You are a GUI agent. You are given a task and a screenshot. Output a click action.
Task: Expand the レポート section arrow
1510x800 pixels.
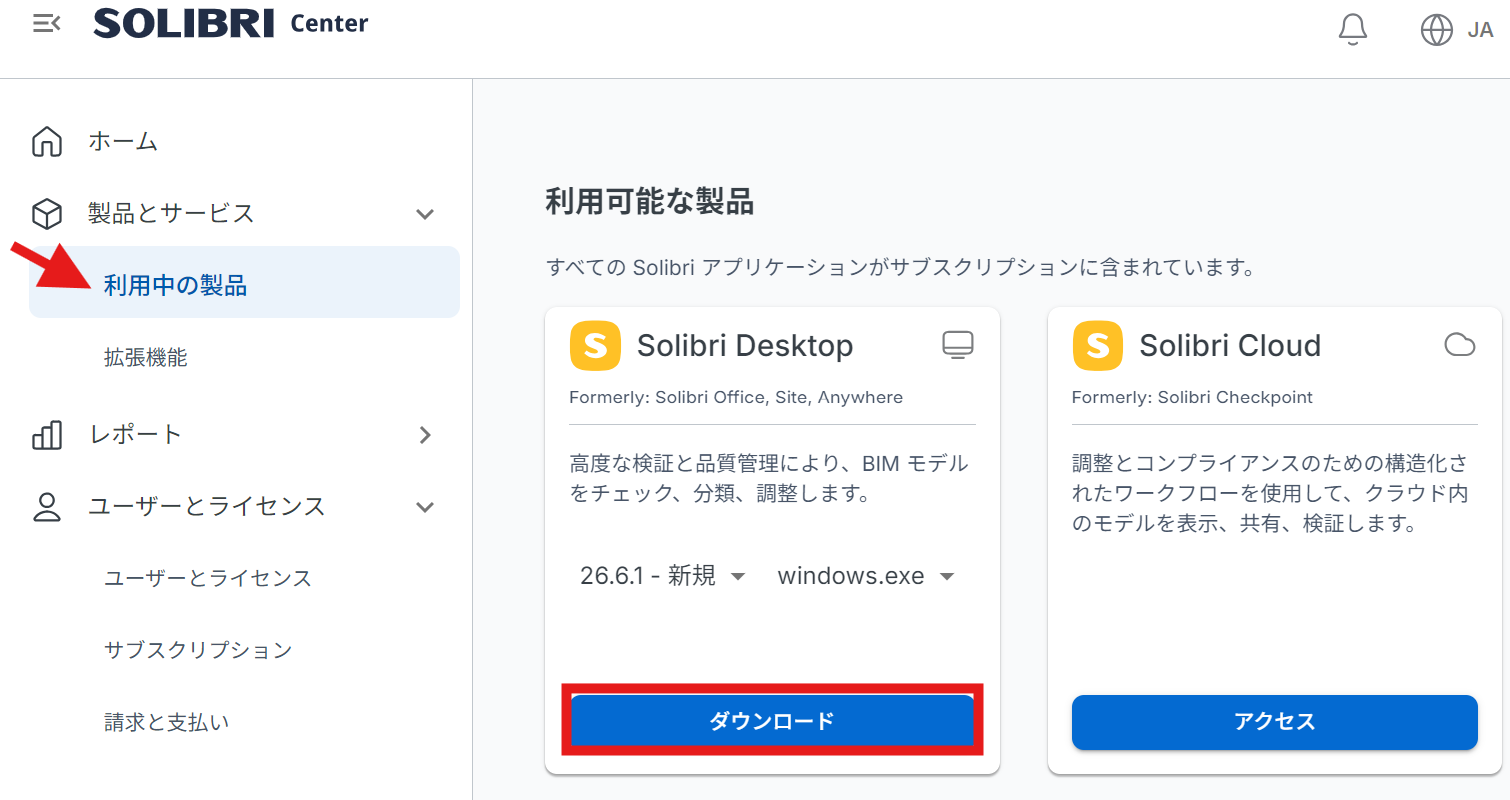point(425,434)
